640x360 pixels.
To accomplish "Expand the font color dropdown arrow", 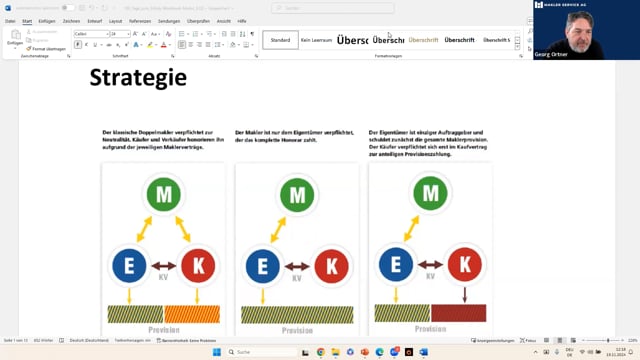I will click(x=170, y=45).
